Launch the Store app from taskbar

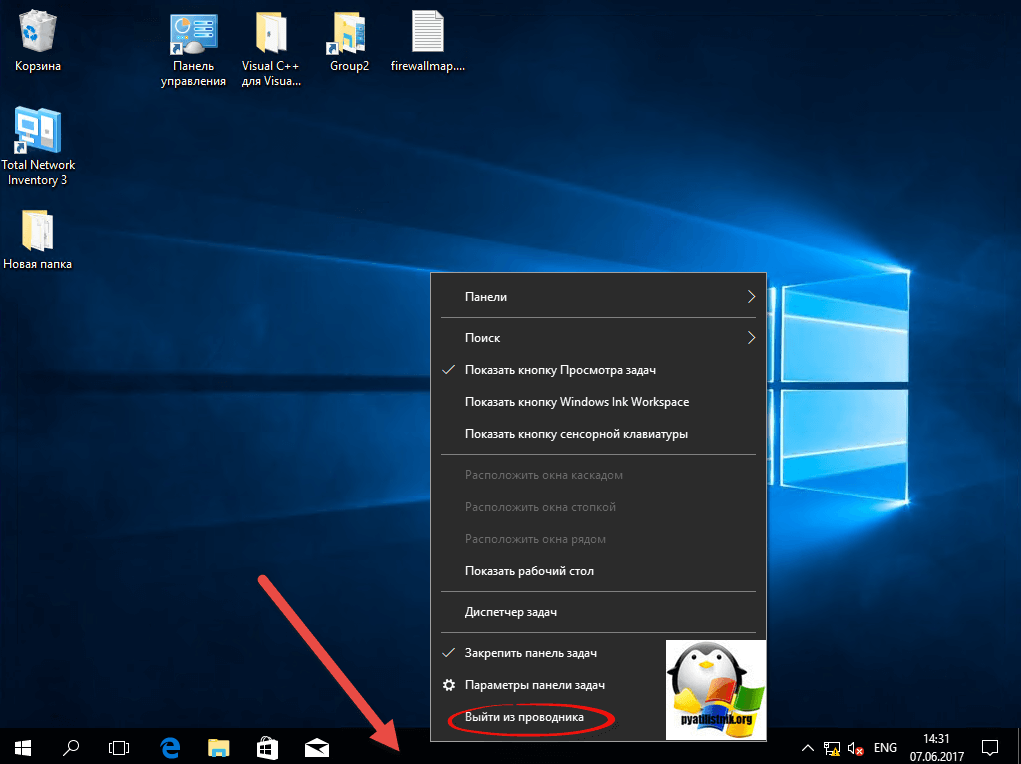[268, 747]
